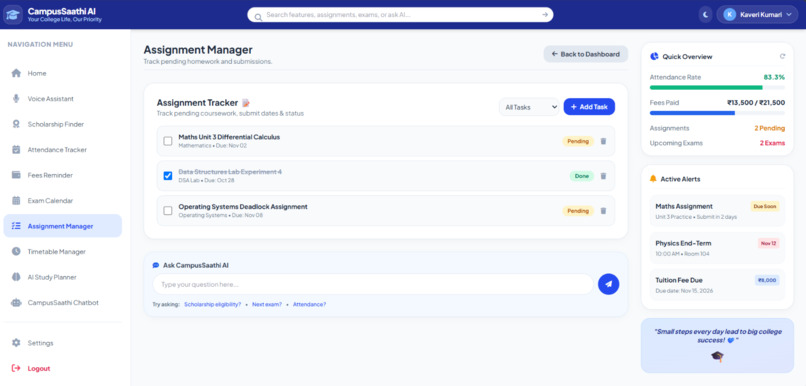Click Back to Dashboard button
Screen dimensions: 806x386
coord(585,54)
